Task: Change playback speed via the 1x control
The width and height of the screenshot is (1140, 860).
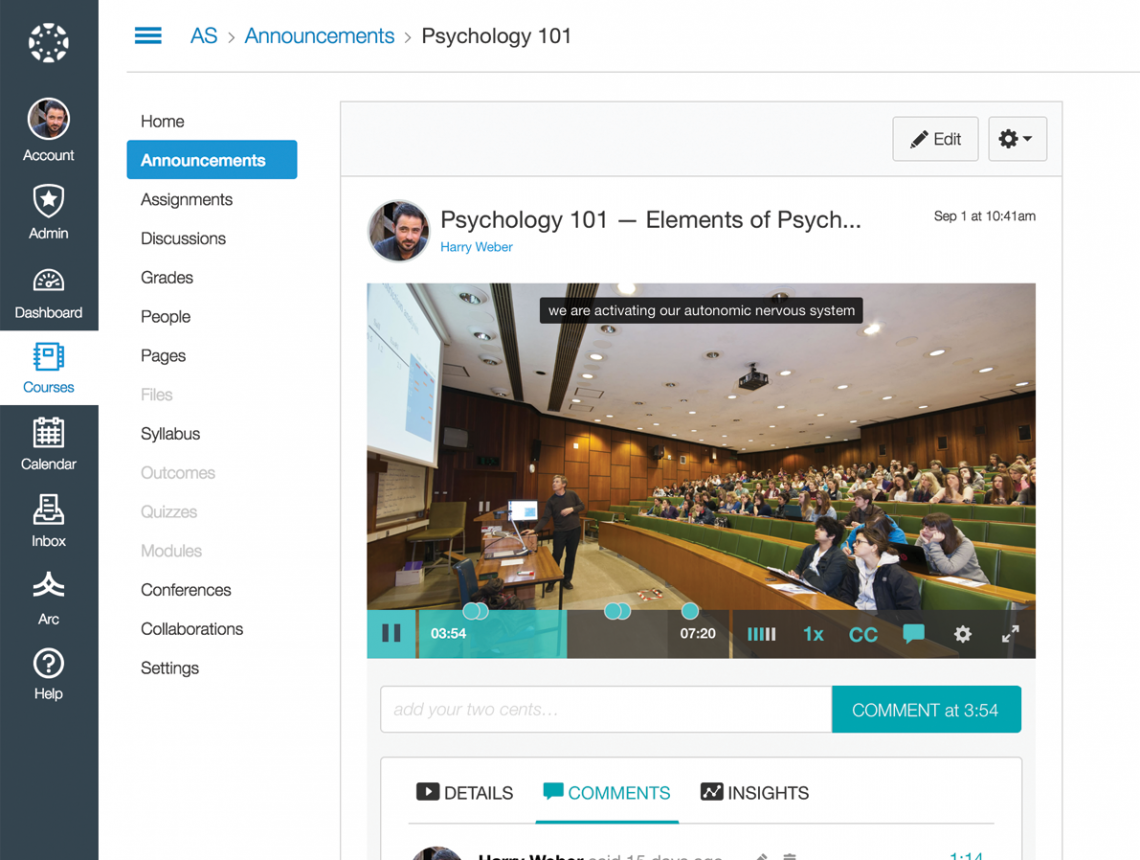Action: (813, 634)
